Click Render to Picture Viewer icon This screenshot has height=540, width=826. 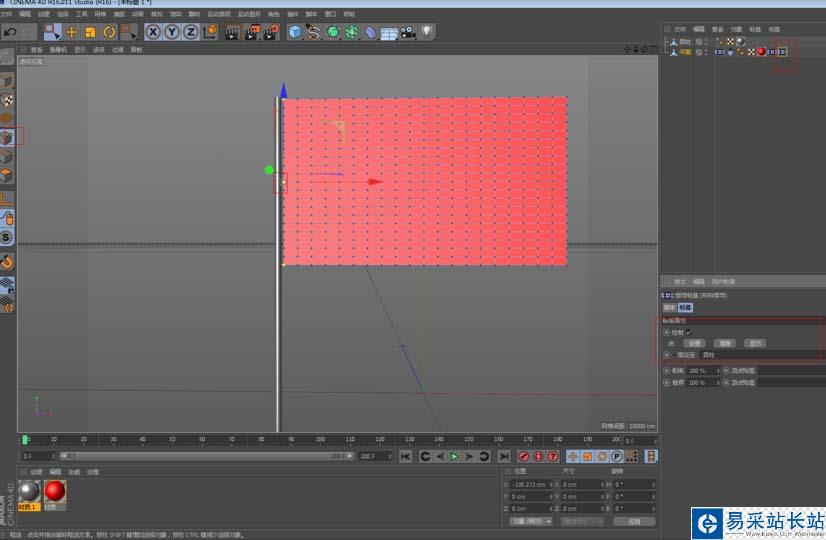(x=251, y=32)
